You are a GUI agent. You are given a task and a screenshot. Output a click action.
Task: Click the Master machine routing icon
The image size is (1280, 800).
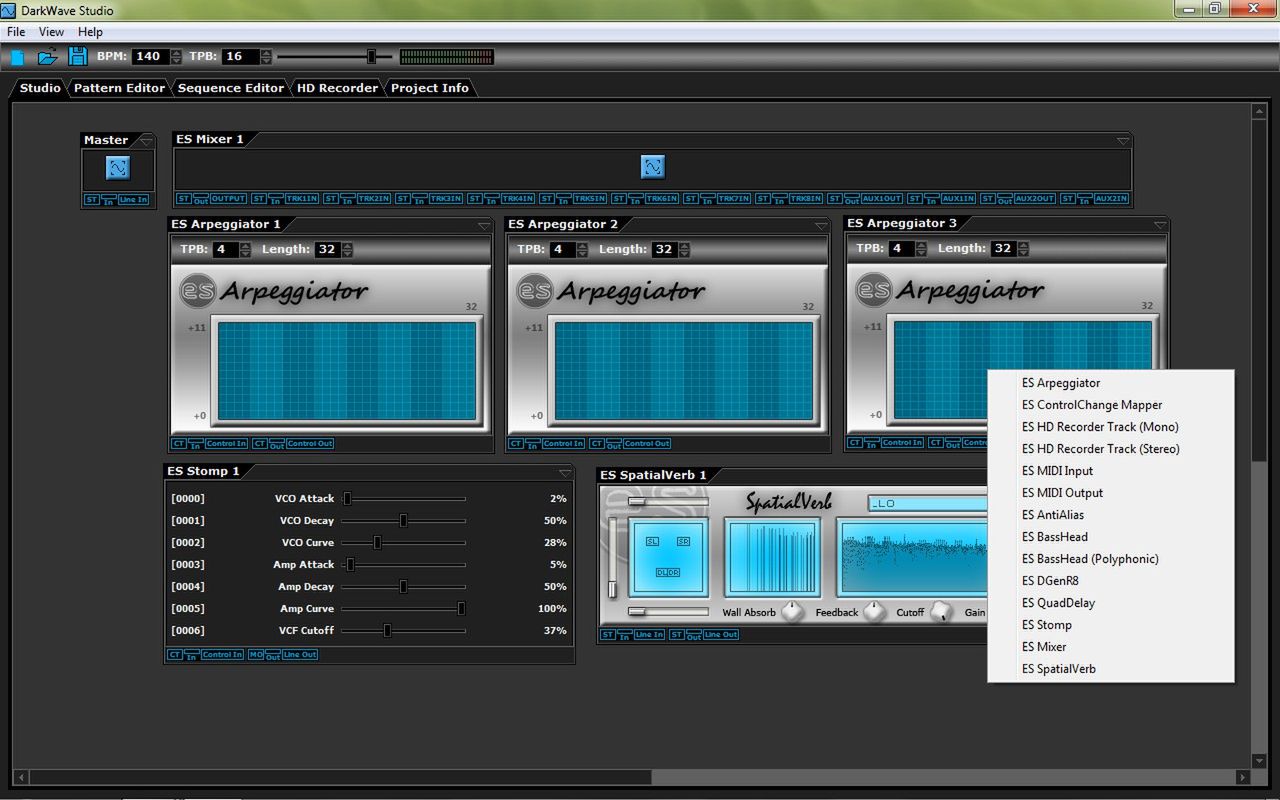[x=118, y=168]
